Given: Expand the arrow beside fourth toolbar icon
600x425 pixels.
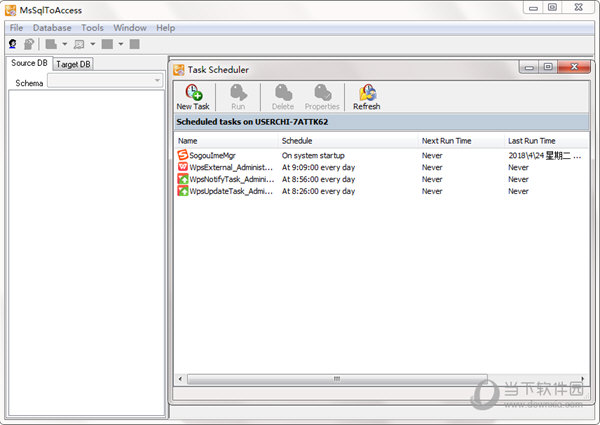Looking at the screenshot, I should [x=93, y=44].
